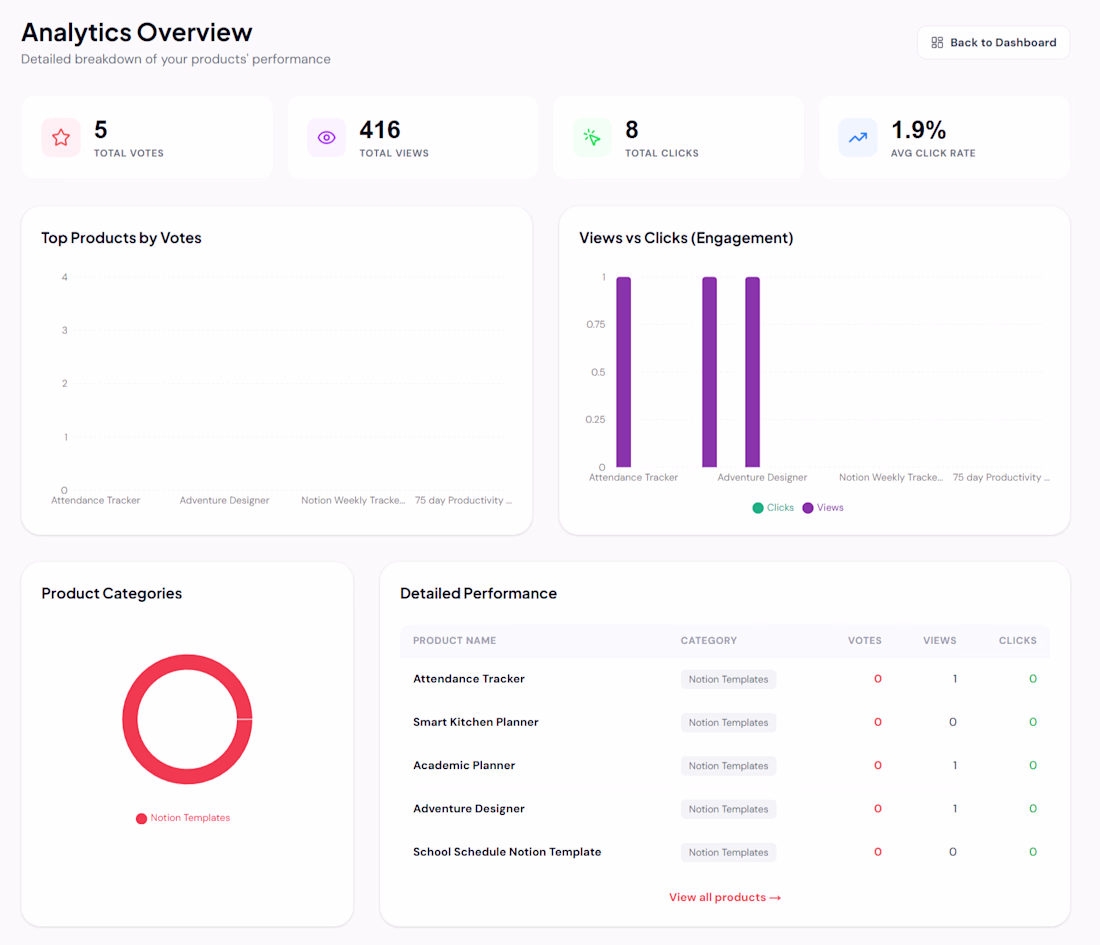Click the CLICKS column header
This screenshot has height=945, width=1100.
tap(1017, 641)
